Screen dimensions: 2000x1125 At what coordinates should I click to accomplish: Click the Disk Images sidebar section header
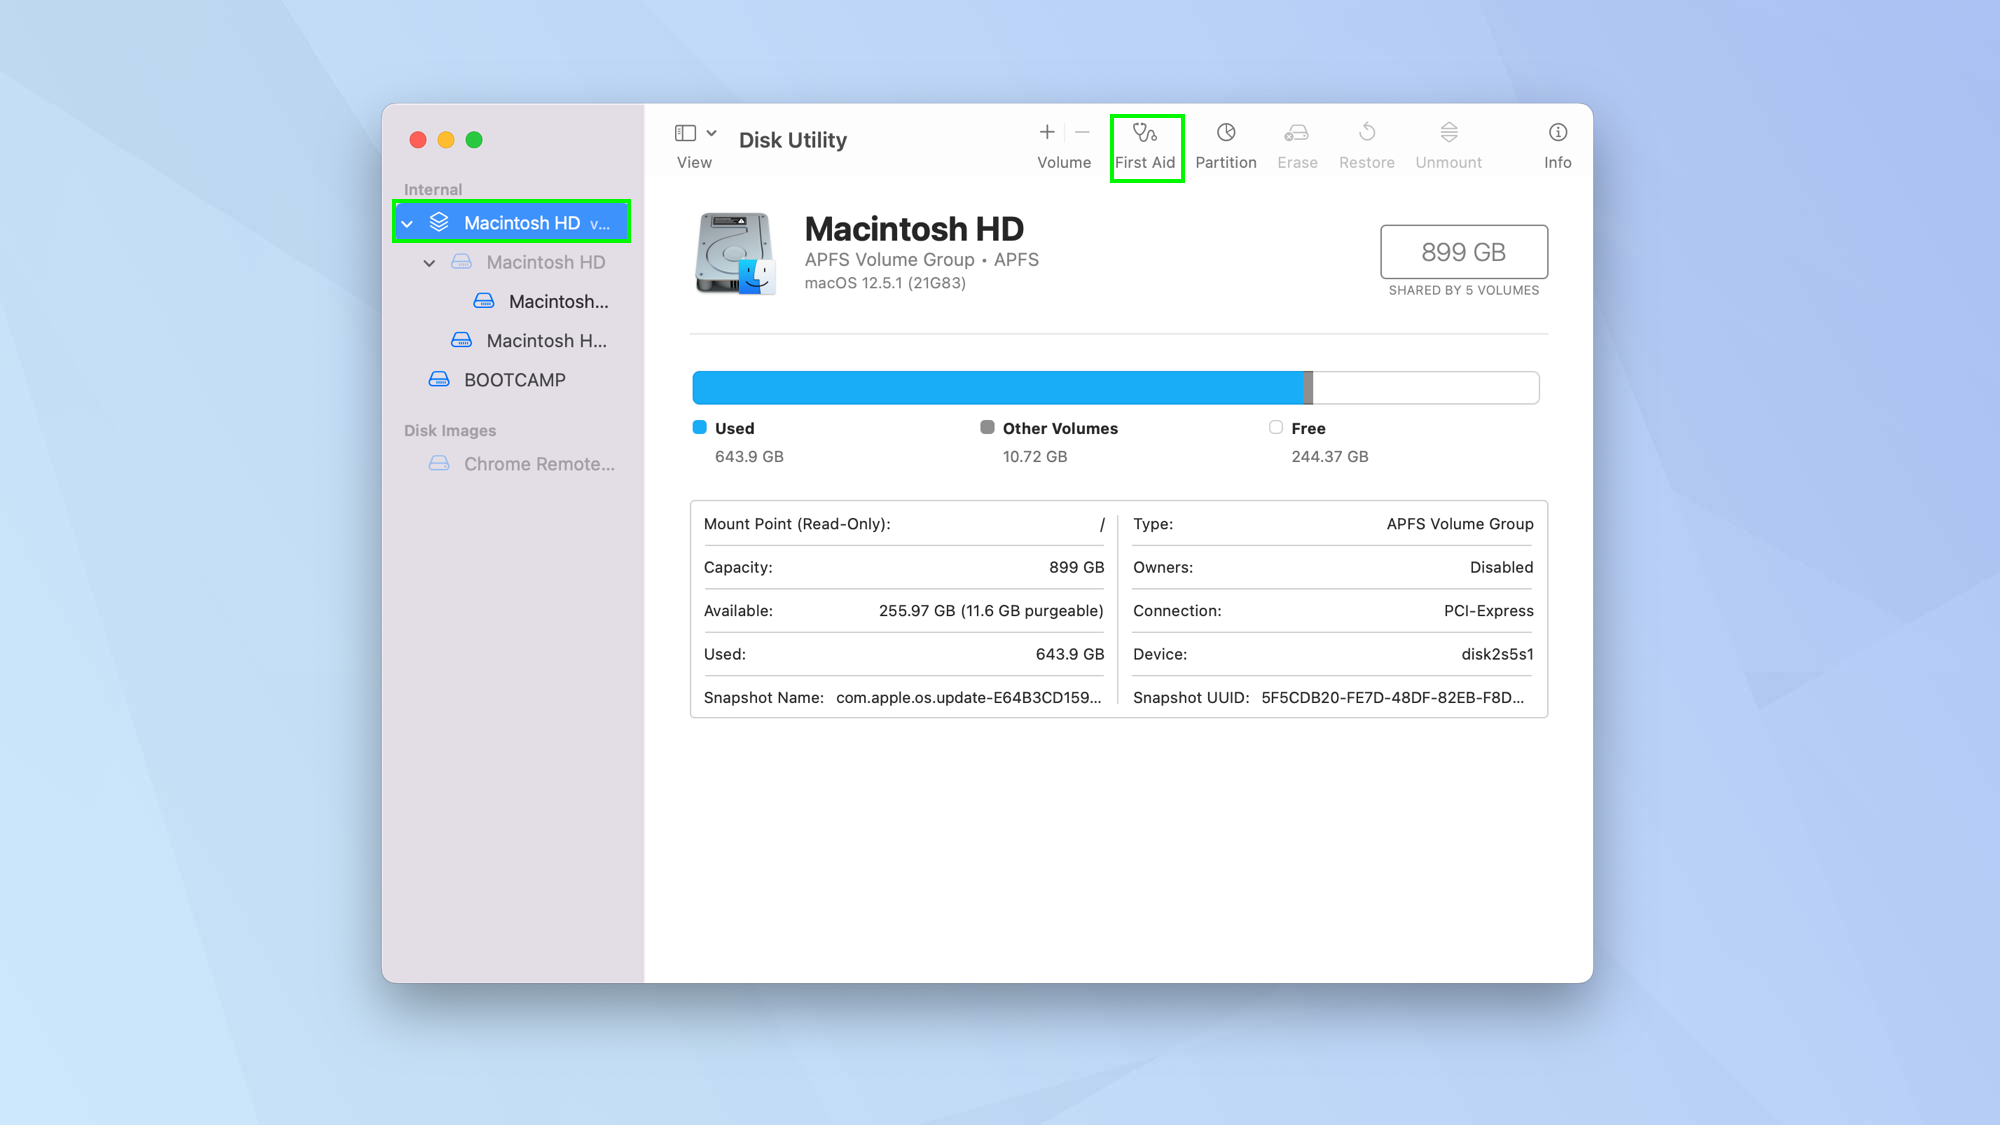pyautogui.click(x=449, y=430)
